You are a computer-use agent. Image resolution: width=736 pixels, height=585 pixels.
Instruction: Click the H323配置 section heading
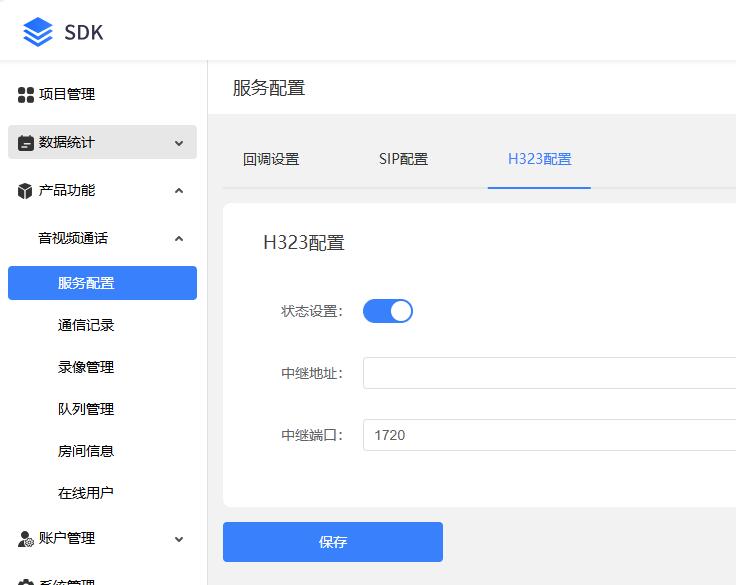(x=304, y=243)
